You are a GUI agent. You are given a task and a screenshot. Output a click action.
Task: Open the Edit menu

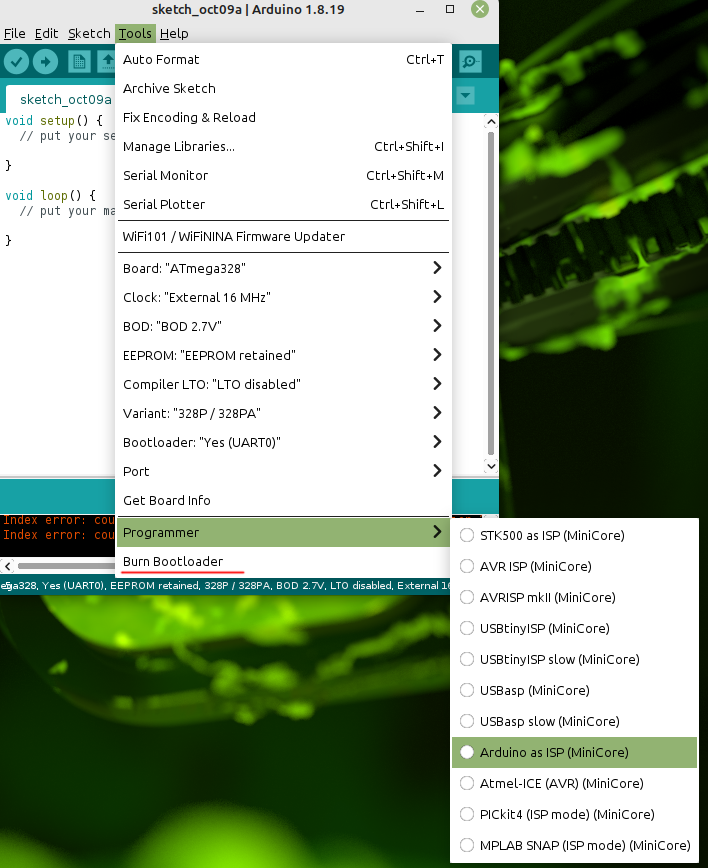pos(46,33)
